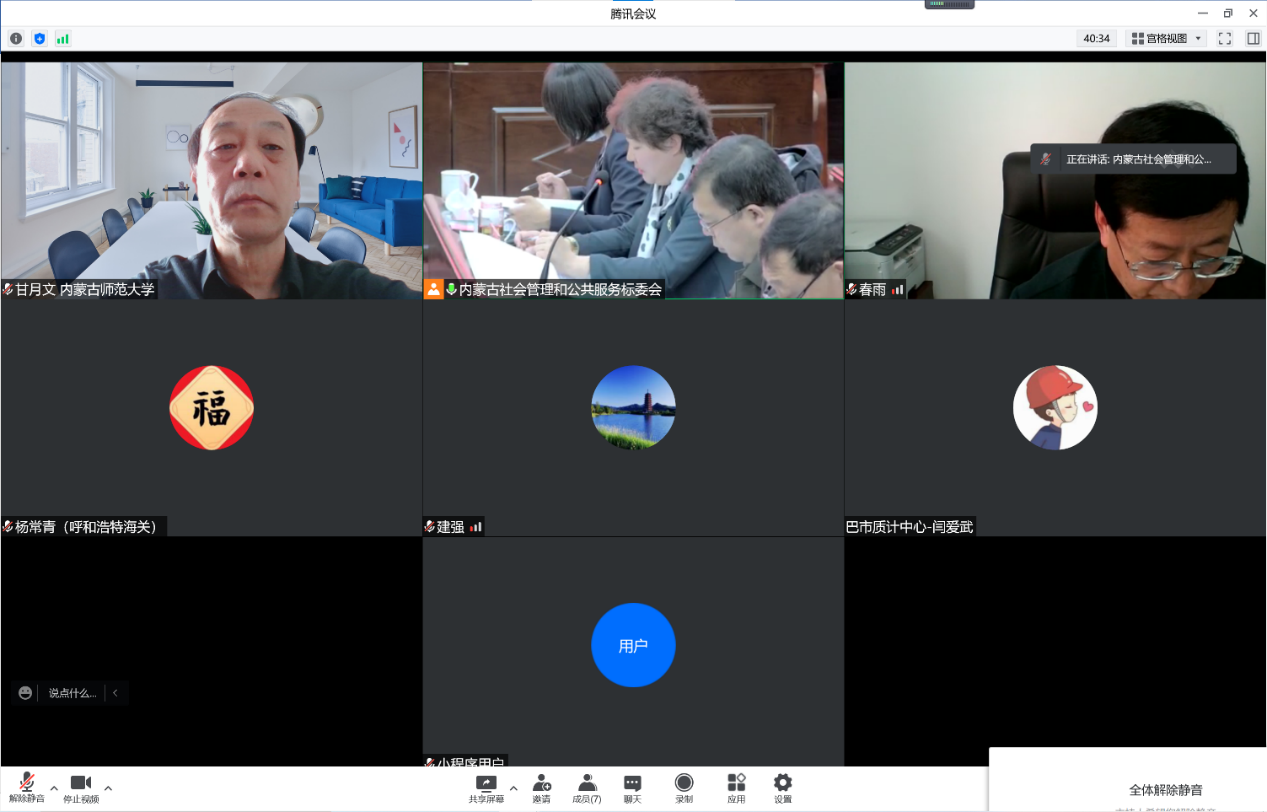The height and width of the screenshot is (812, 1267).
Task: Open the 聊天 chat panel
Action: [632, 787]
